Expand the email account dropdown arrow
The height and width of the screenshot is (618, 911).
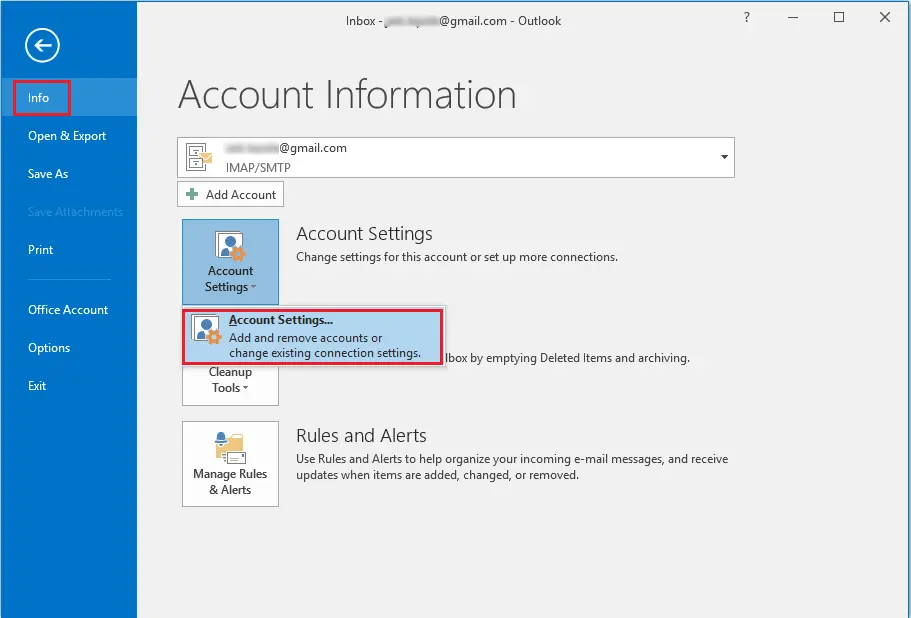pyautogui.click(x=724, y=157)
